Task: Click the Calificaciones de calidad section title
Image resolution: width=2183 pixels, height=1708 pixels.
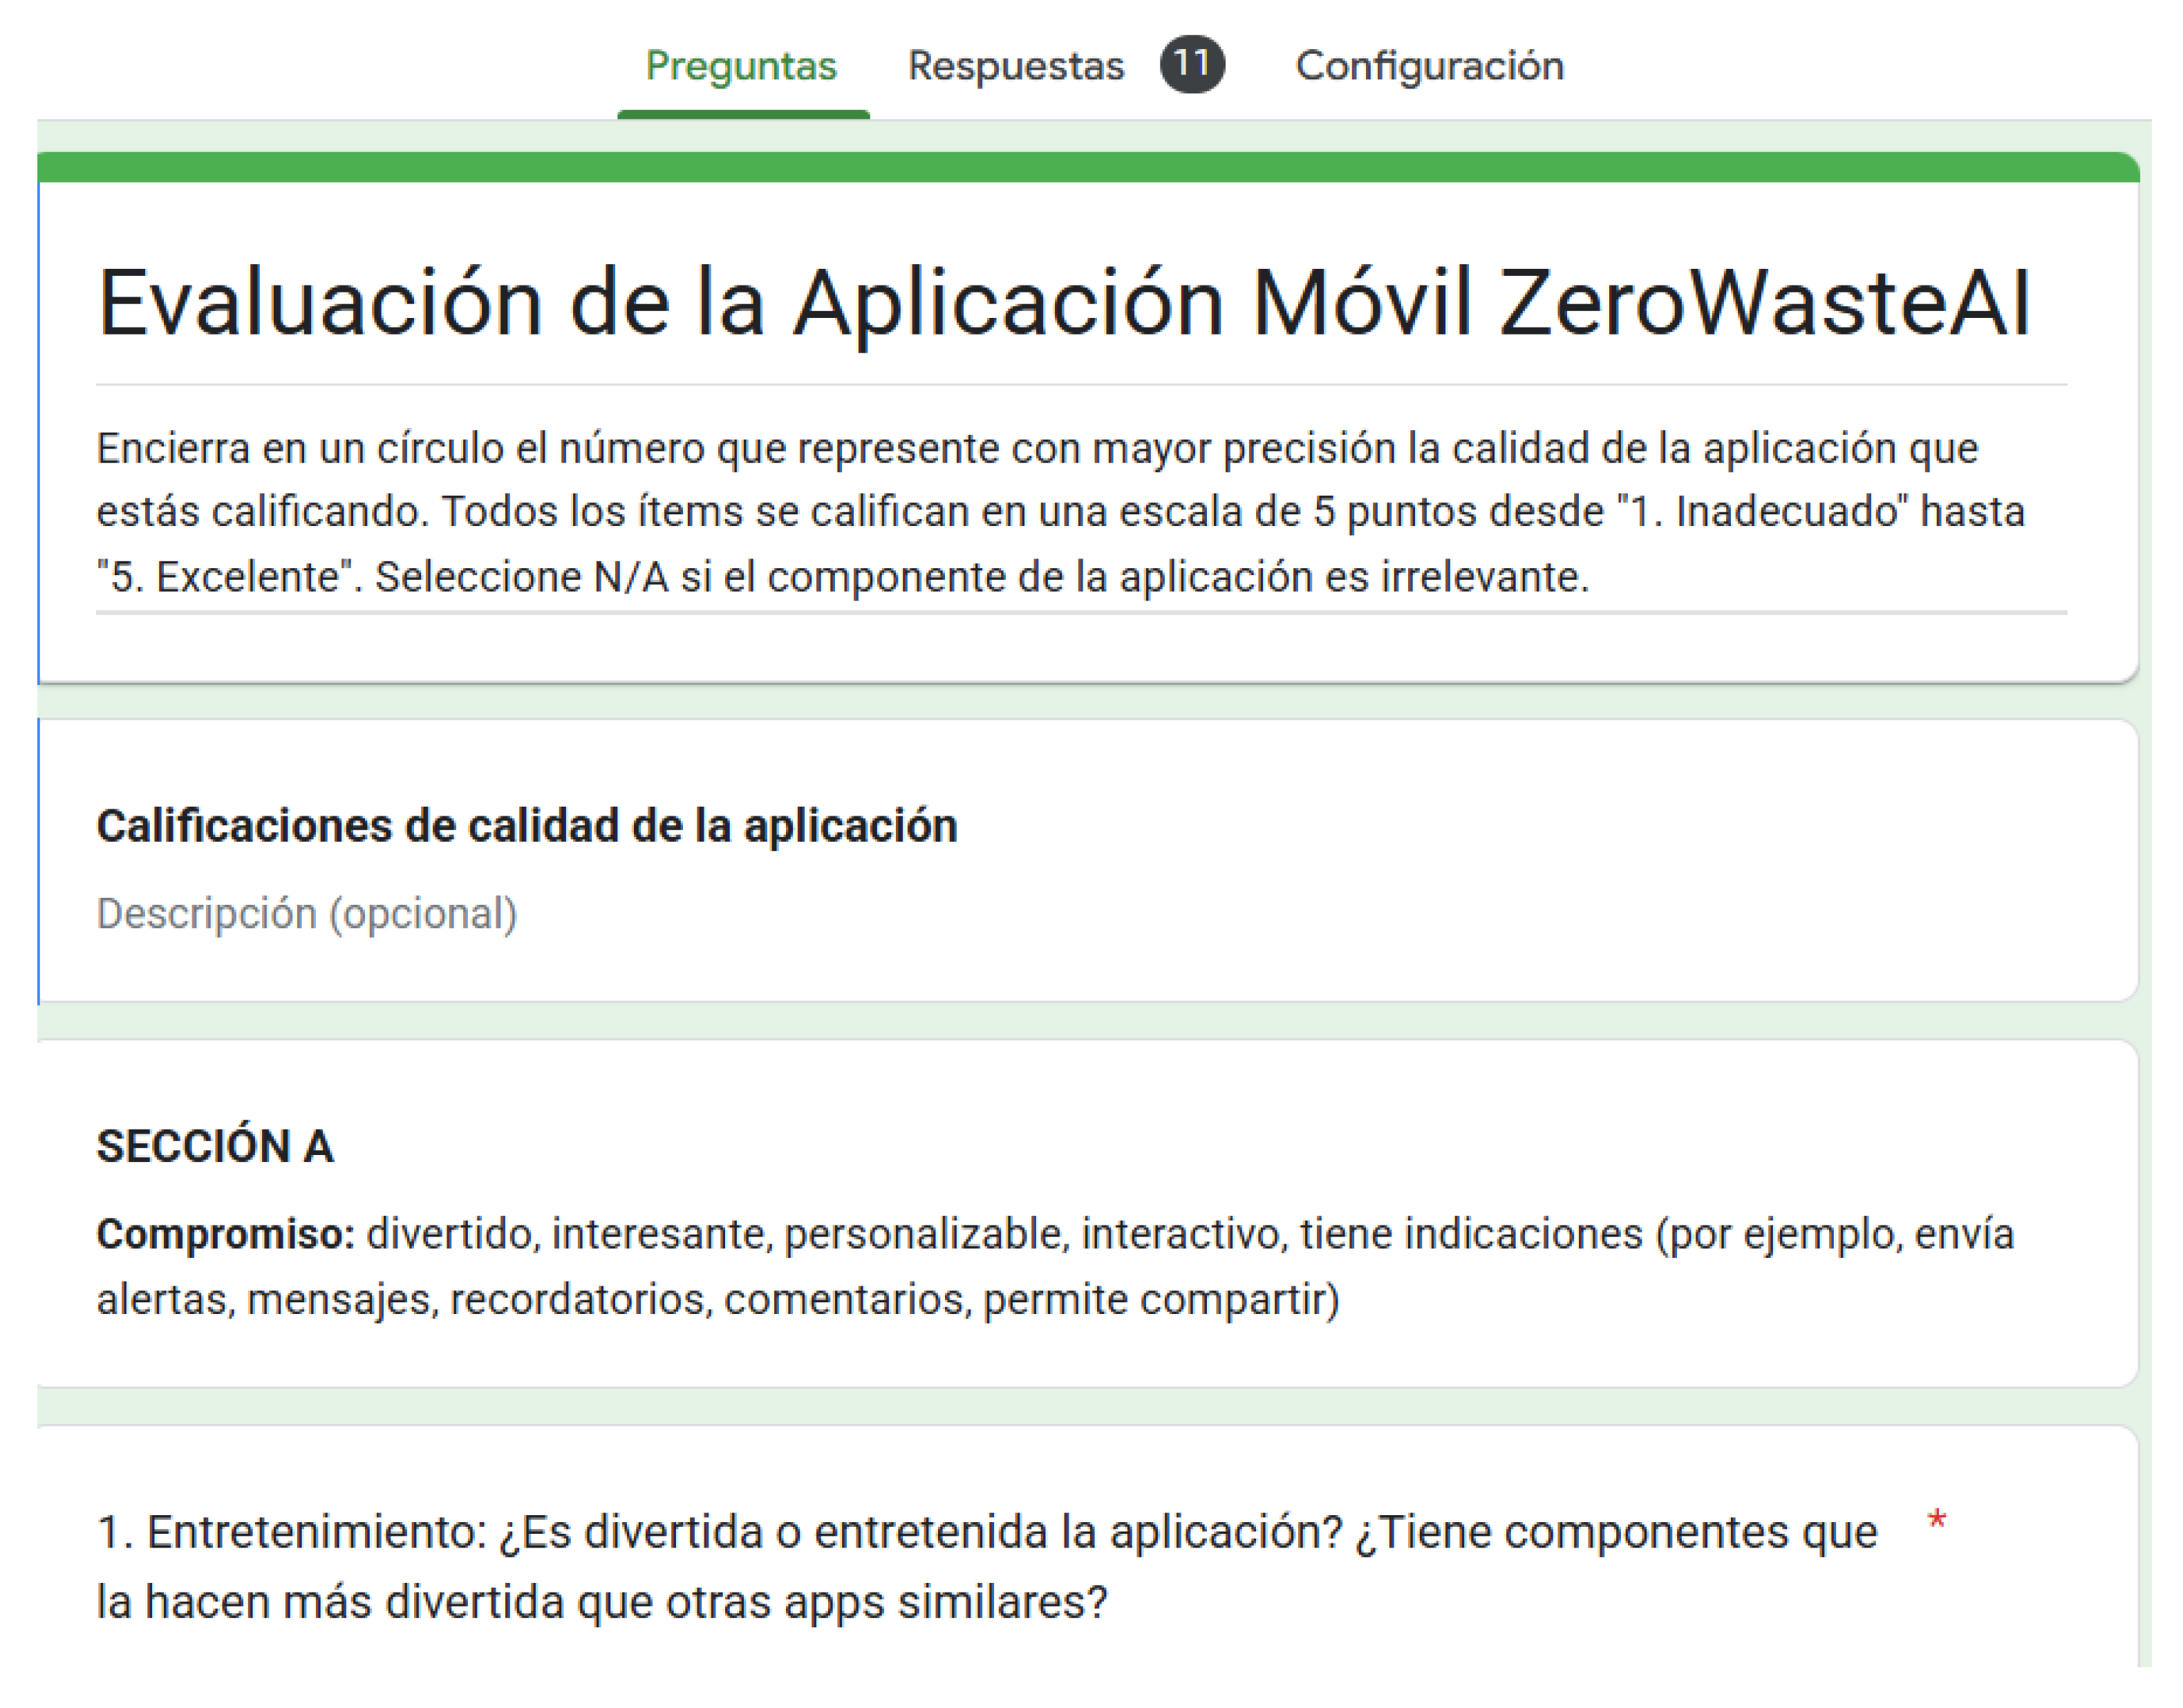Action: click(x=527, y=826)
